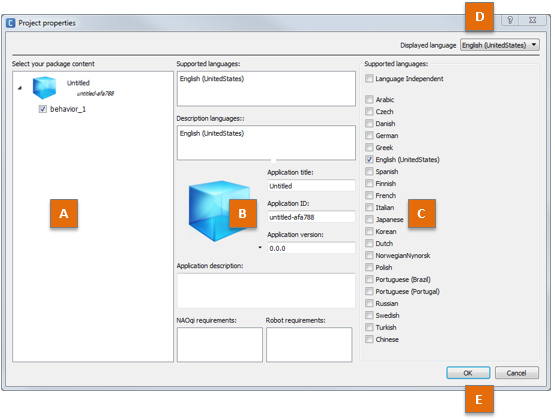Collapse the Untitled package tree node

click(x=20, y=88)
